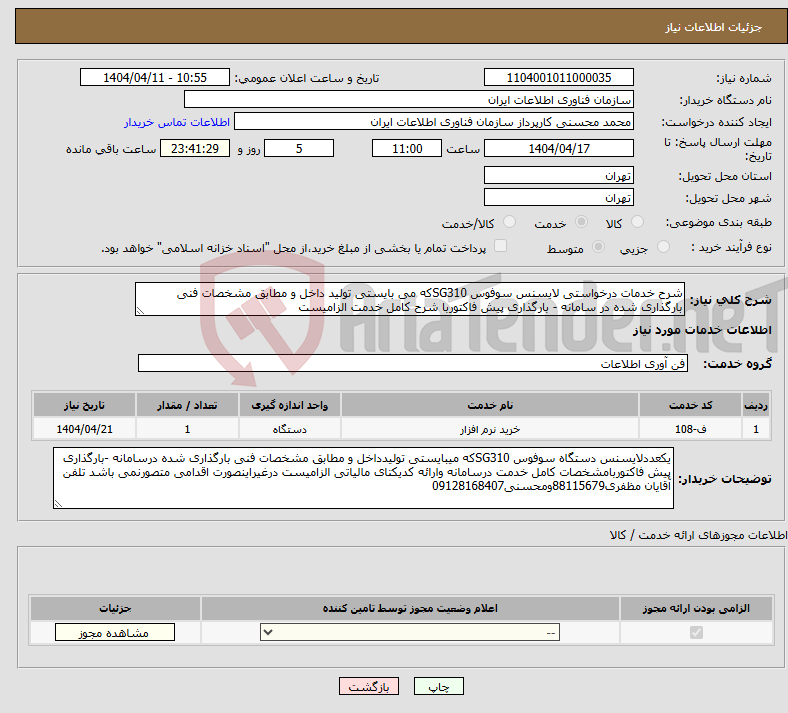
Task: Click the جزئیات column header in permits table
Action: [x=115, y=608]
